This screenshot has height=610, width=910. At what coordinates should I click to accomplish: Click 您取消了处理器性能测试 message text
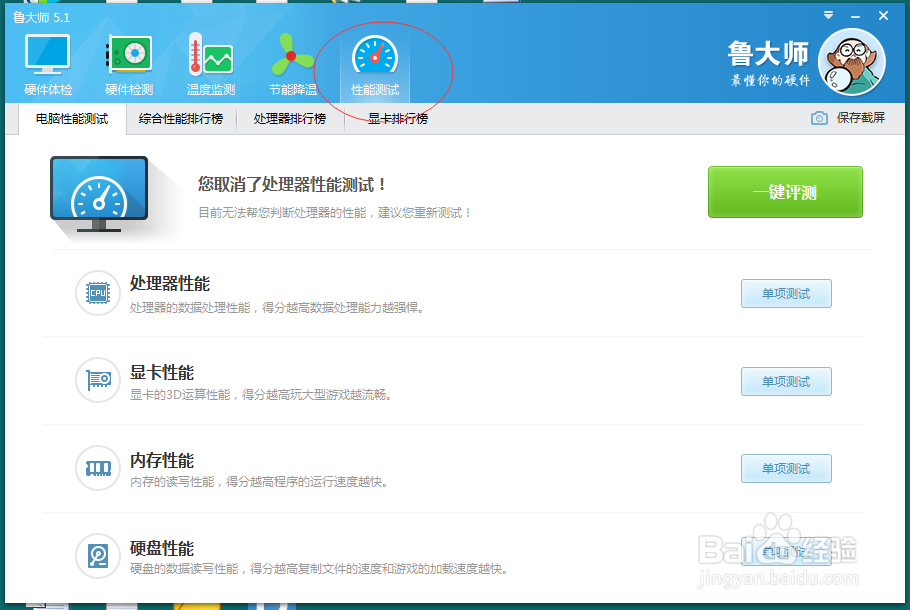pos(292,185)
